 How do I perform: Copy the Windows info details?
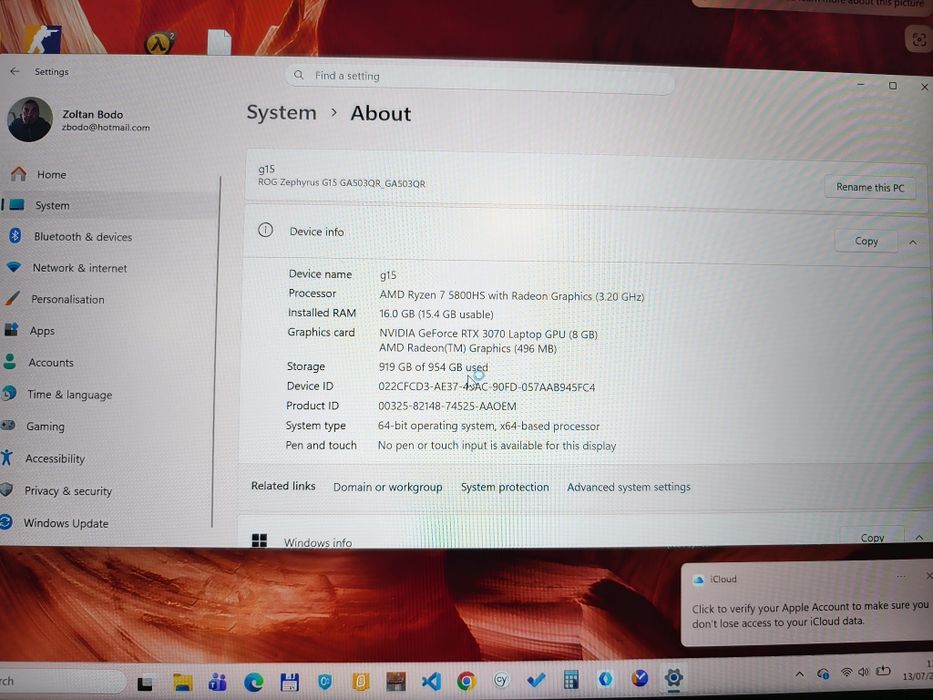872,538
